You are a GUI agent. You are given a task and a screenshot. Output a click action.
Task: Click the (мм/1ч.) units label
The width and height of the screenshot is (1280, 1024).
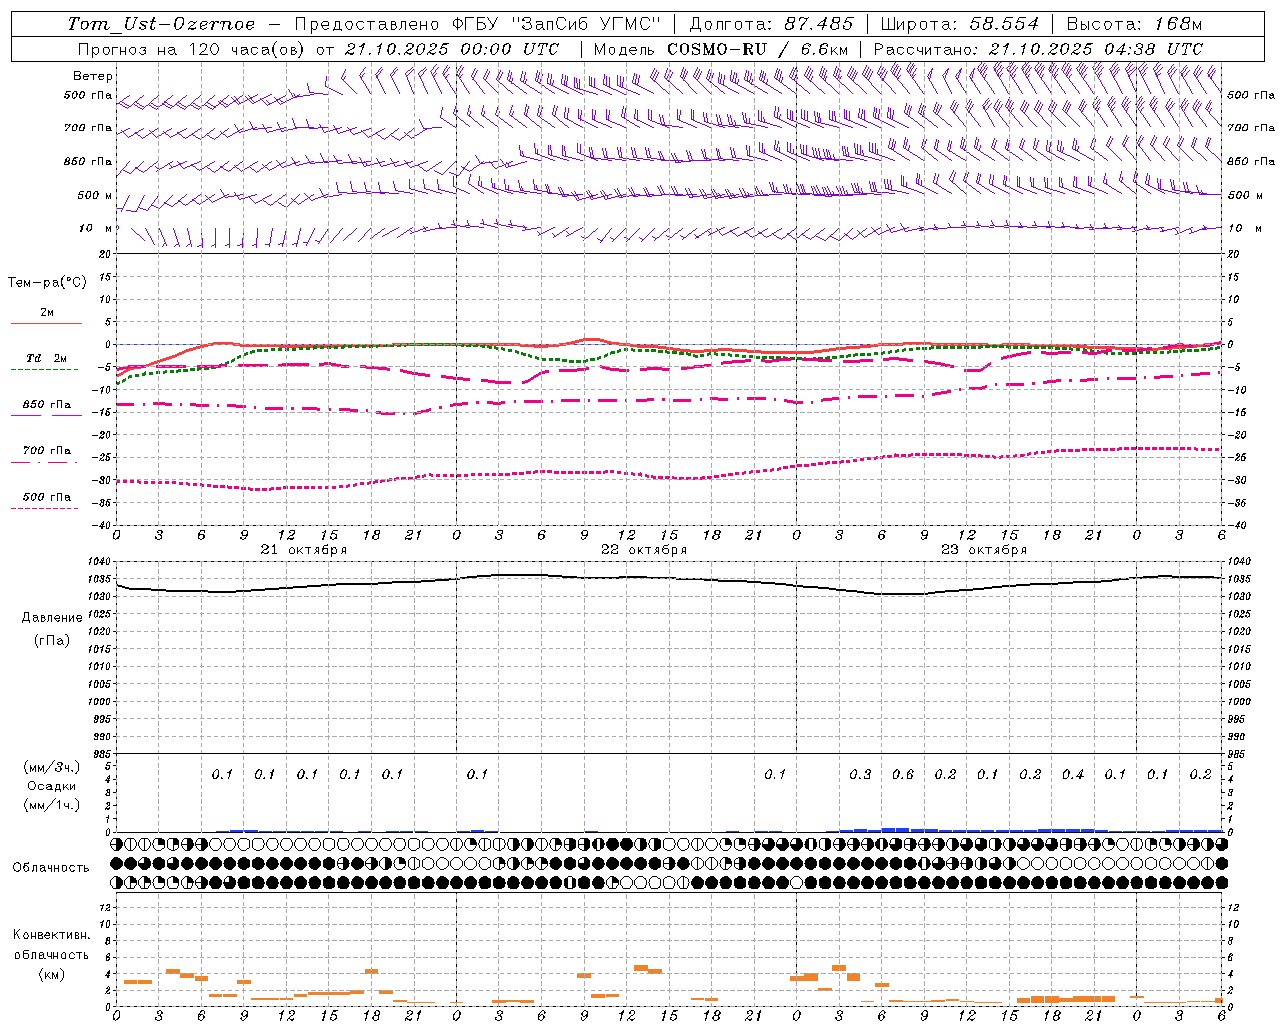52,805
